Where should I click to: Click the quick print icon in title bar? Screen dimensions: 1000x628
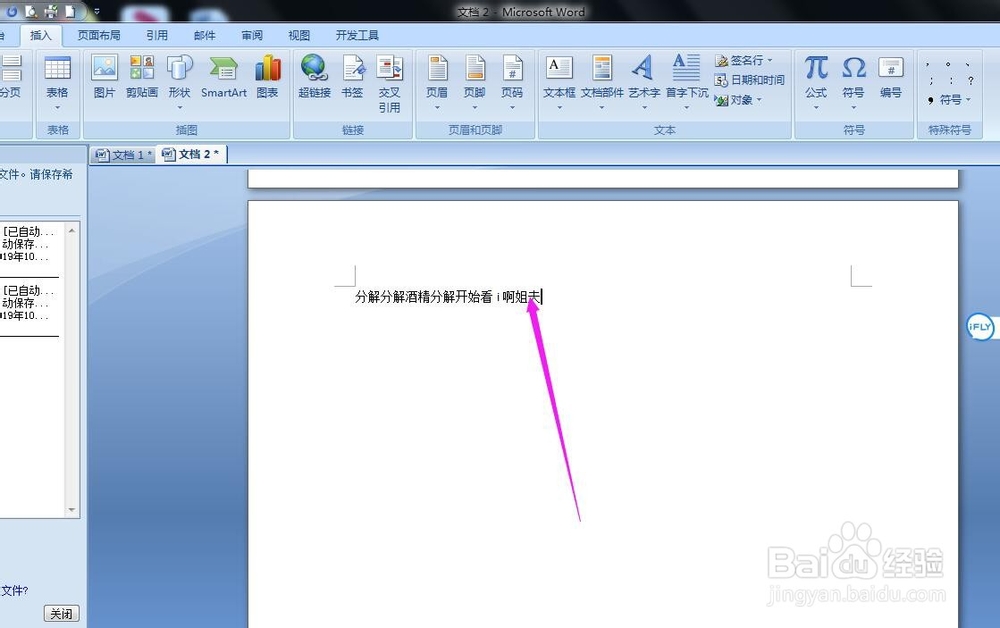point(51,11)
